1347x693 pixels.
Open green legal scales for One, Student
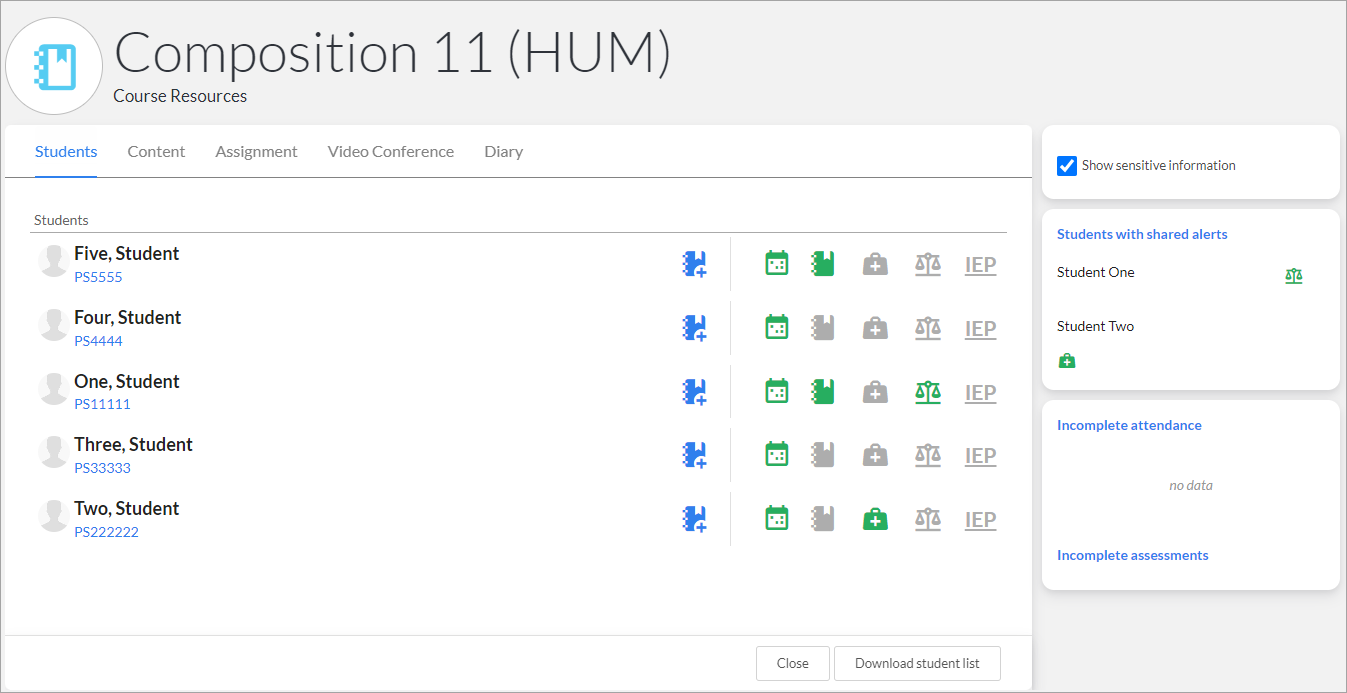coord(928,392)
